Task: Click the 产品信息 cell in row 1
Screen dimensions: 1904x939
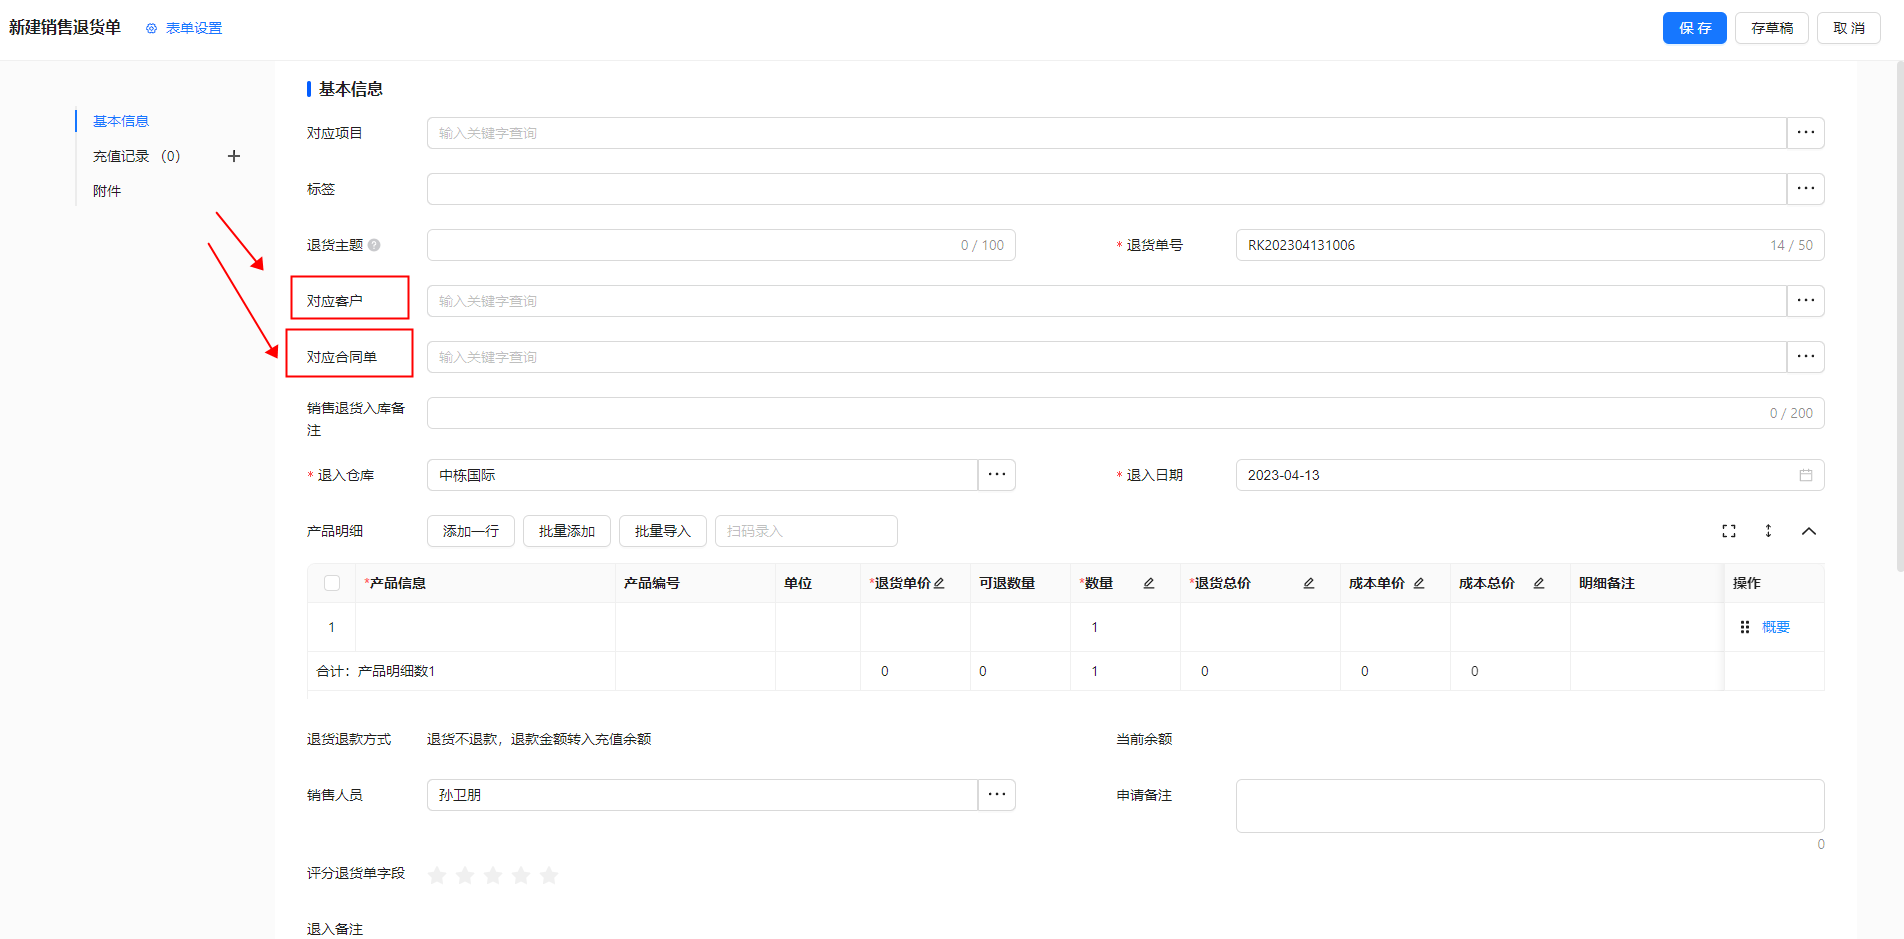Action: 485,627
